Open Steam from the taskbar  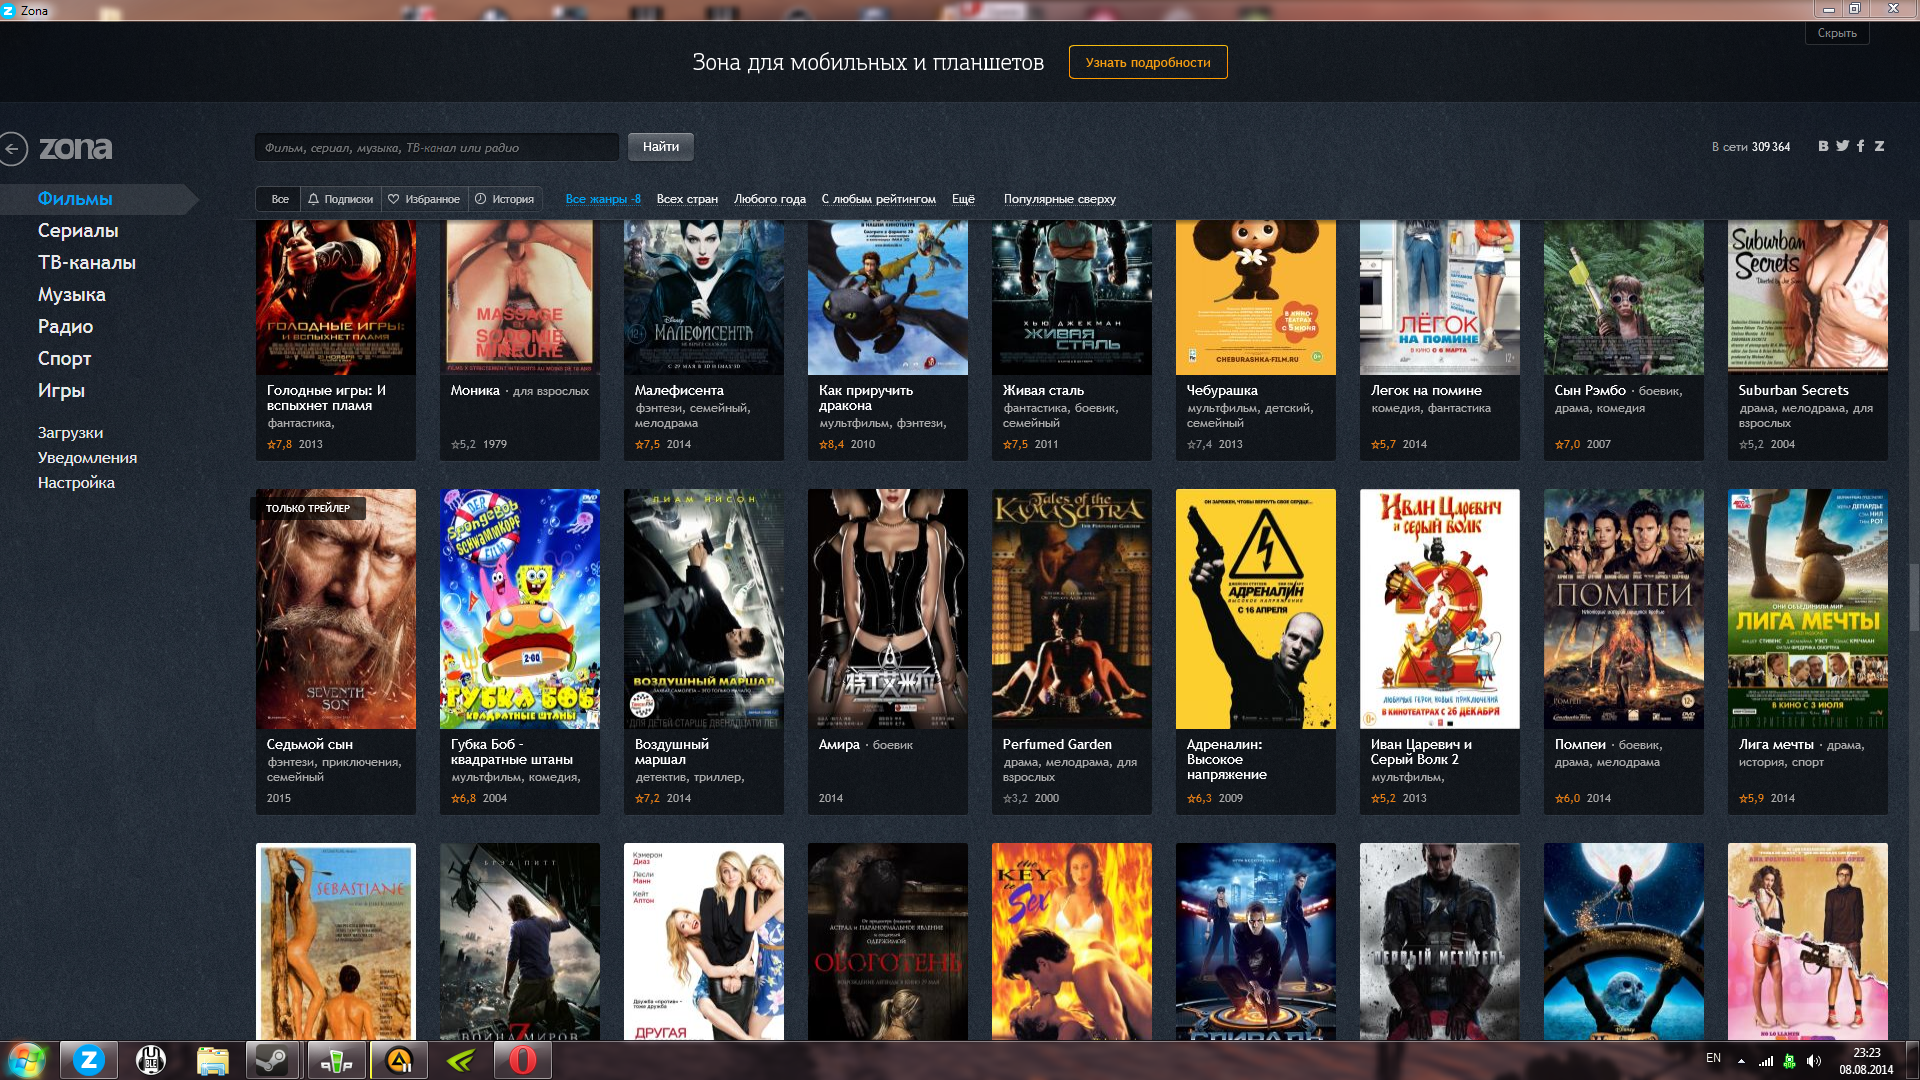coord(272,1060)
